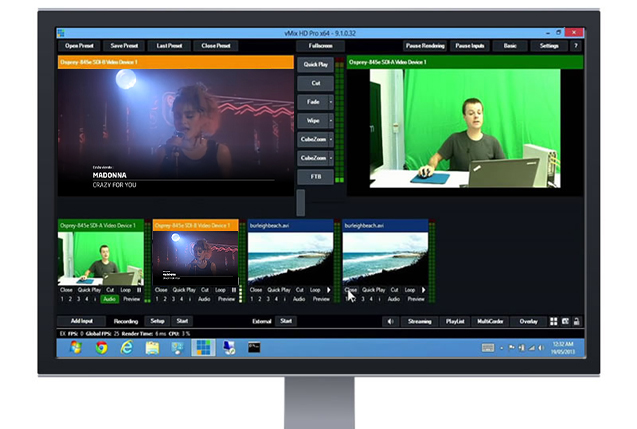Viewport: 637px width, 429px height.
Task: Pause the first Osprey SDI-A input
Action: pyautogui.click(x=138, y=290)
